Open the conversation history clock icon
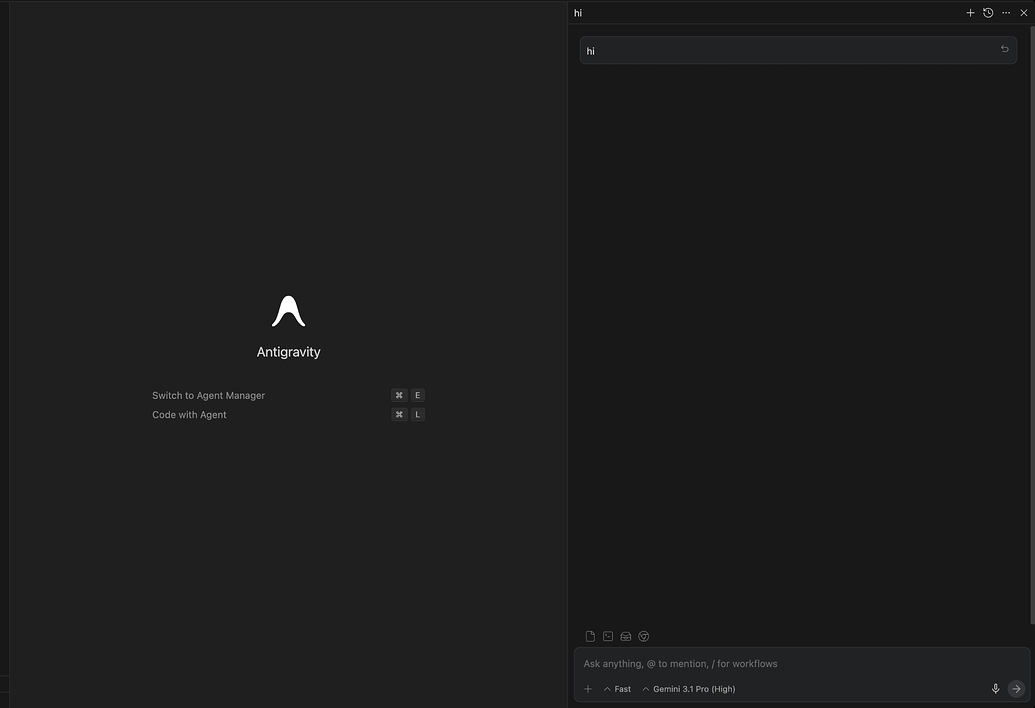 pos(988,13)
